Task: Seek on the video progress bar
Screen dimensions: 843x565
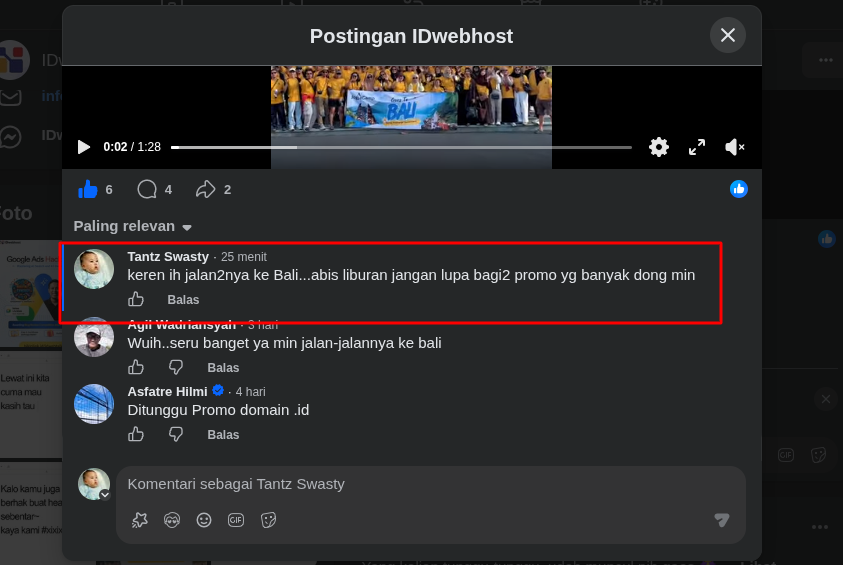Action: 401,147
